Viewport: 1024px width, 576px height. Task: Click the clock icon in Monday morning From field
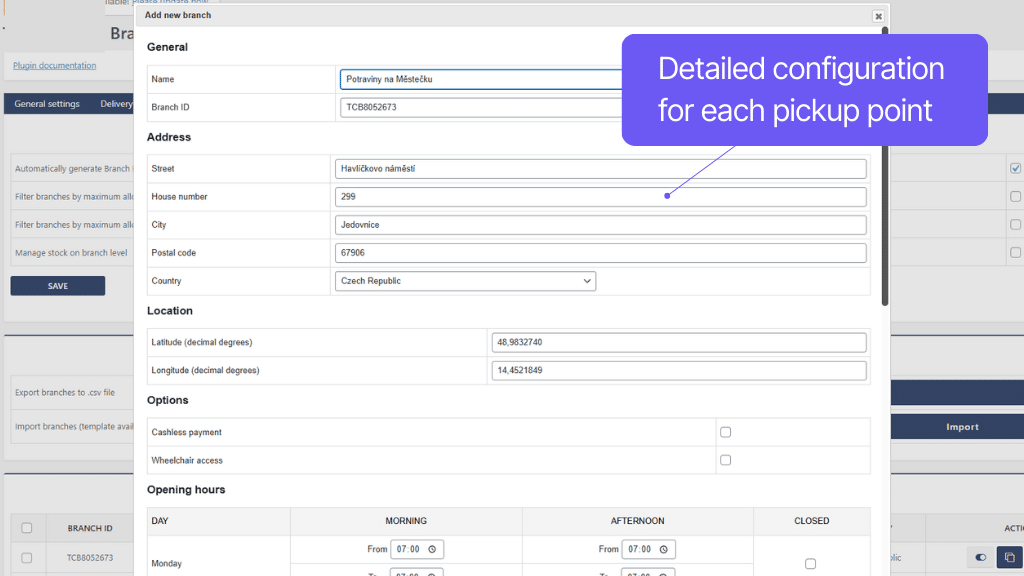432,550
